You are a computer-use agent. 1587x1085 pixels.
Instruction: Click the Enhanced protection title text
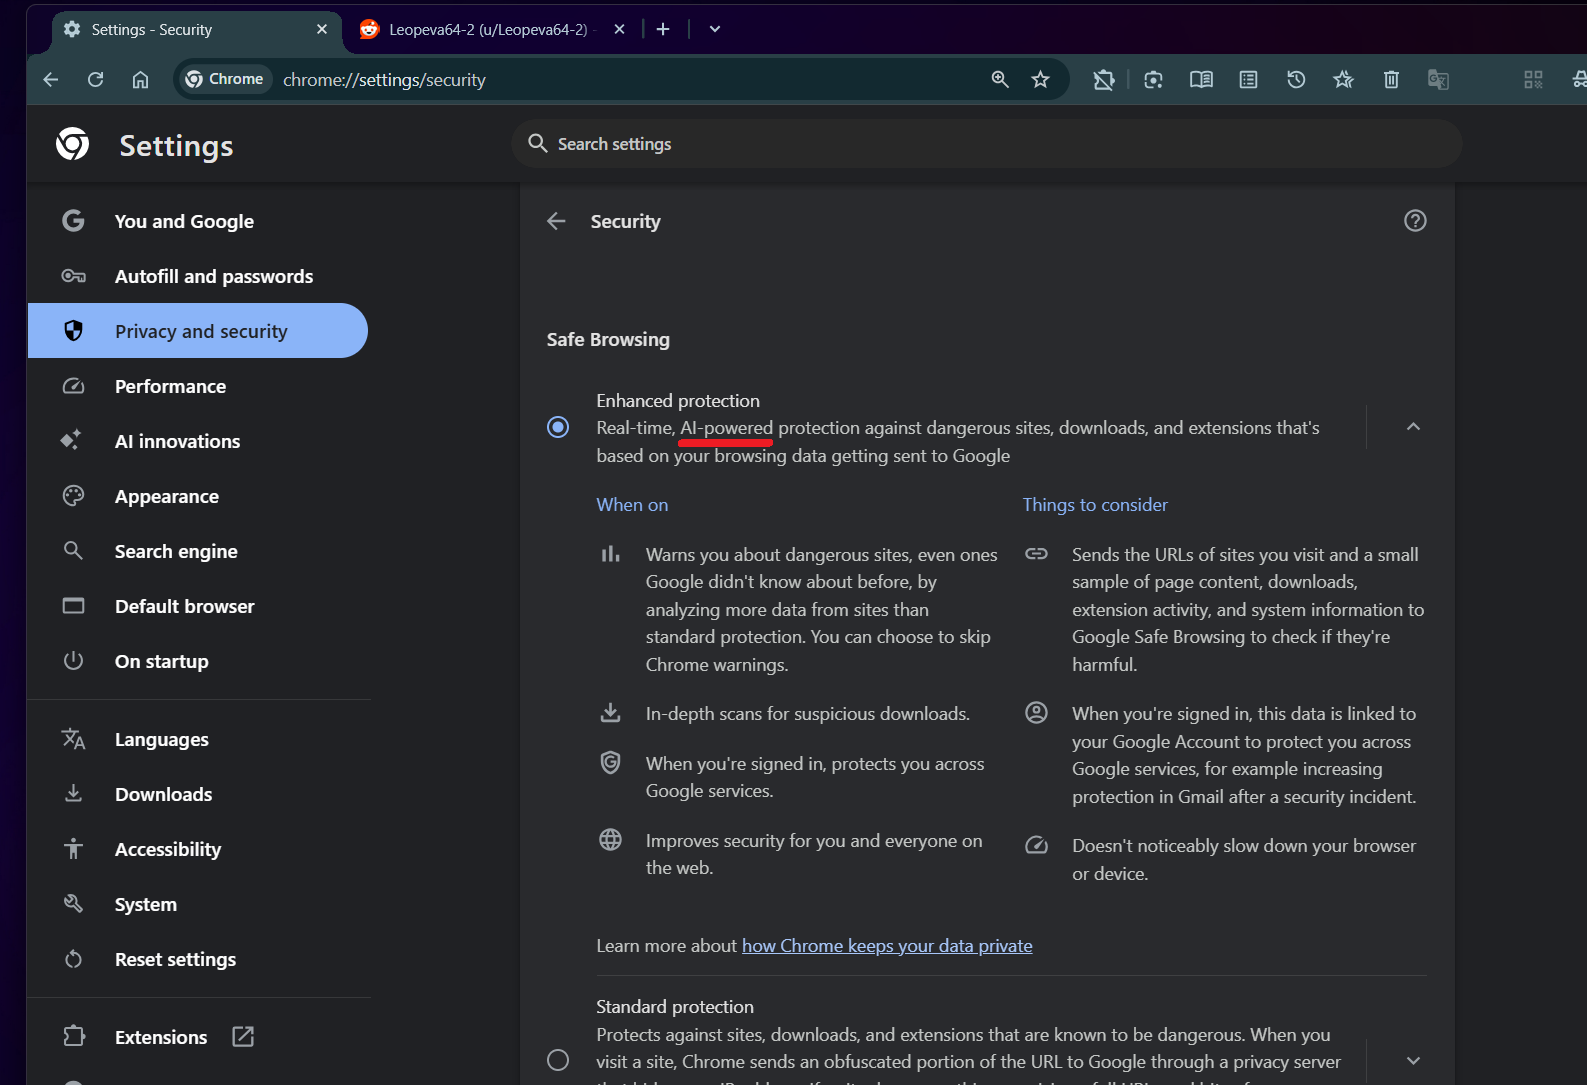pos(678,401)
